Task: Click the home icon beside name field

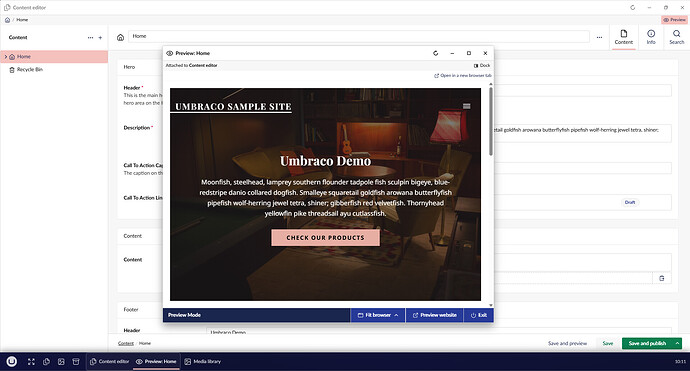Action: pyautogui.click(x=121, y=37)
